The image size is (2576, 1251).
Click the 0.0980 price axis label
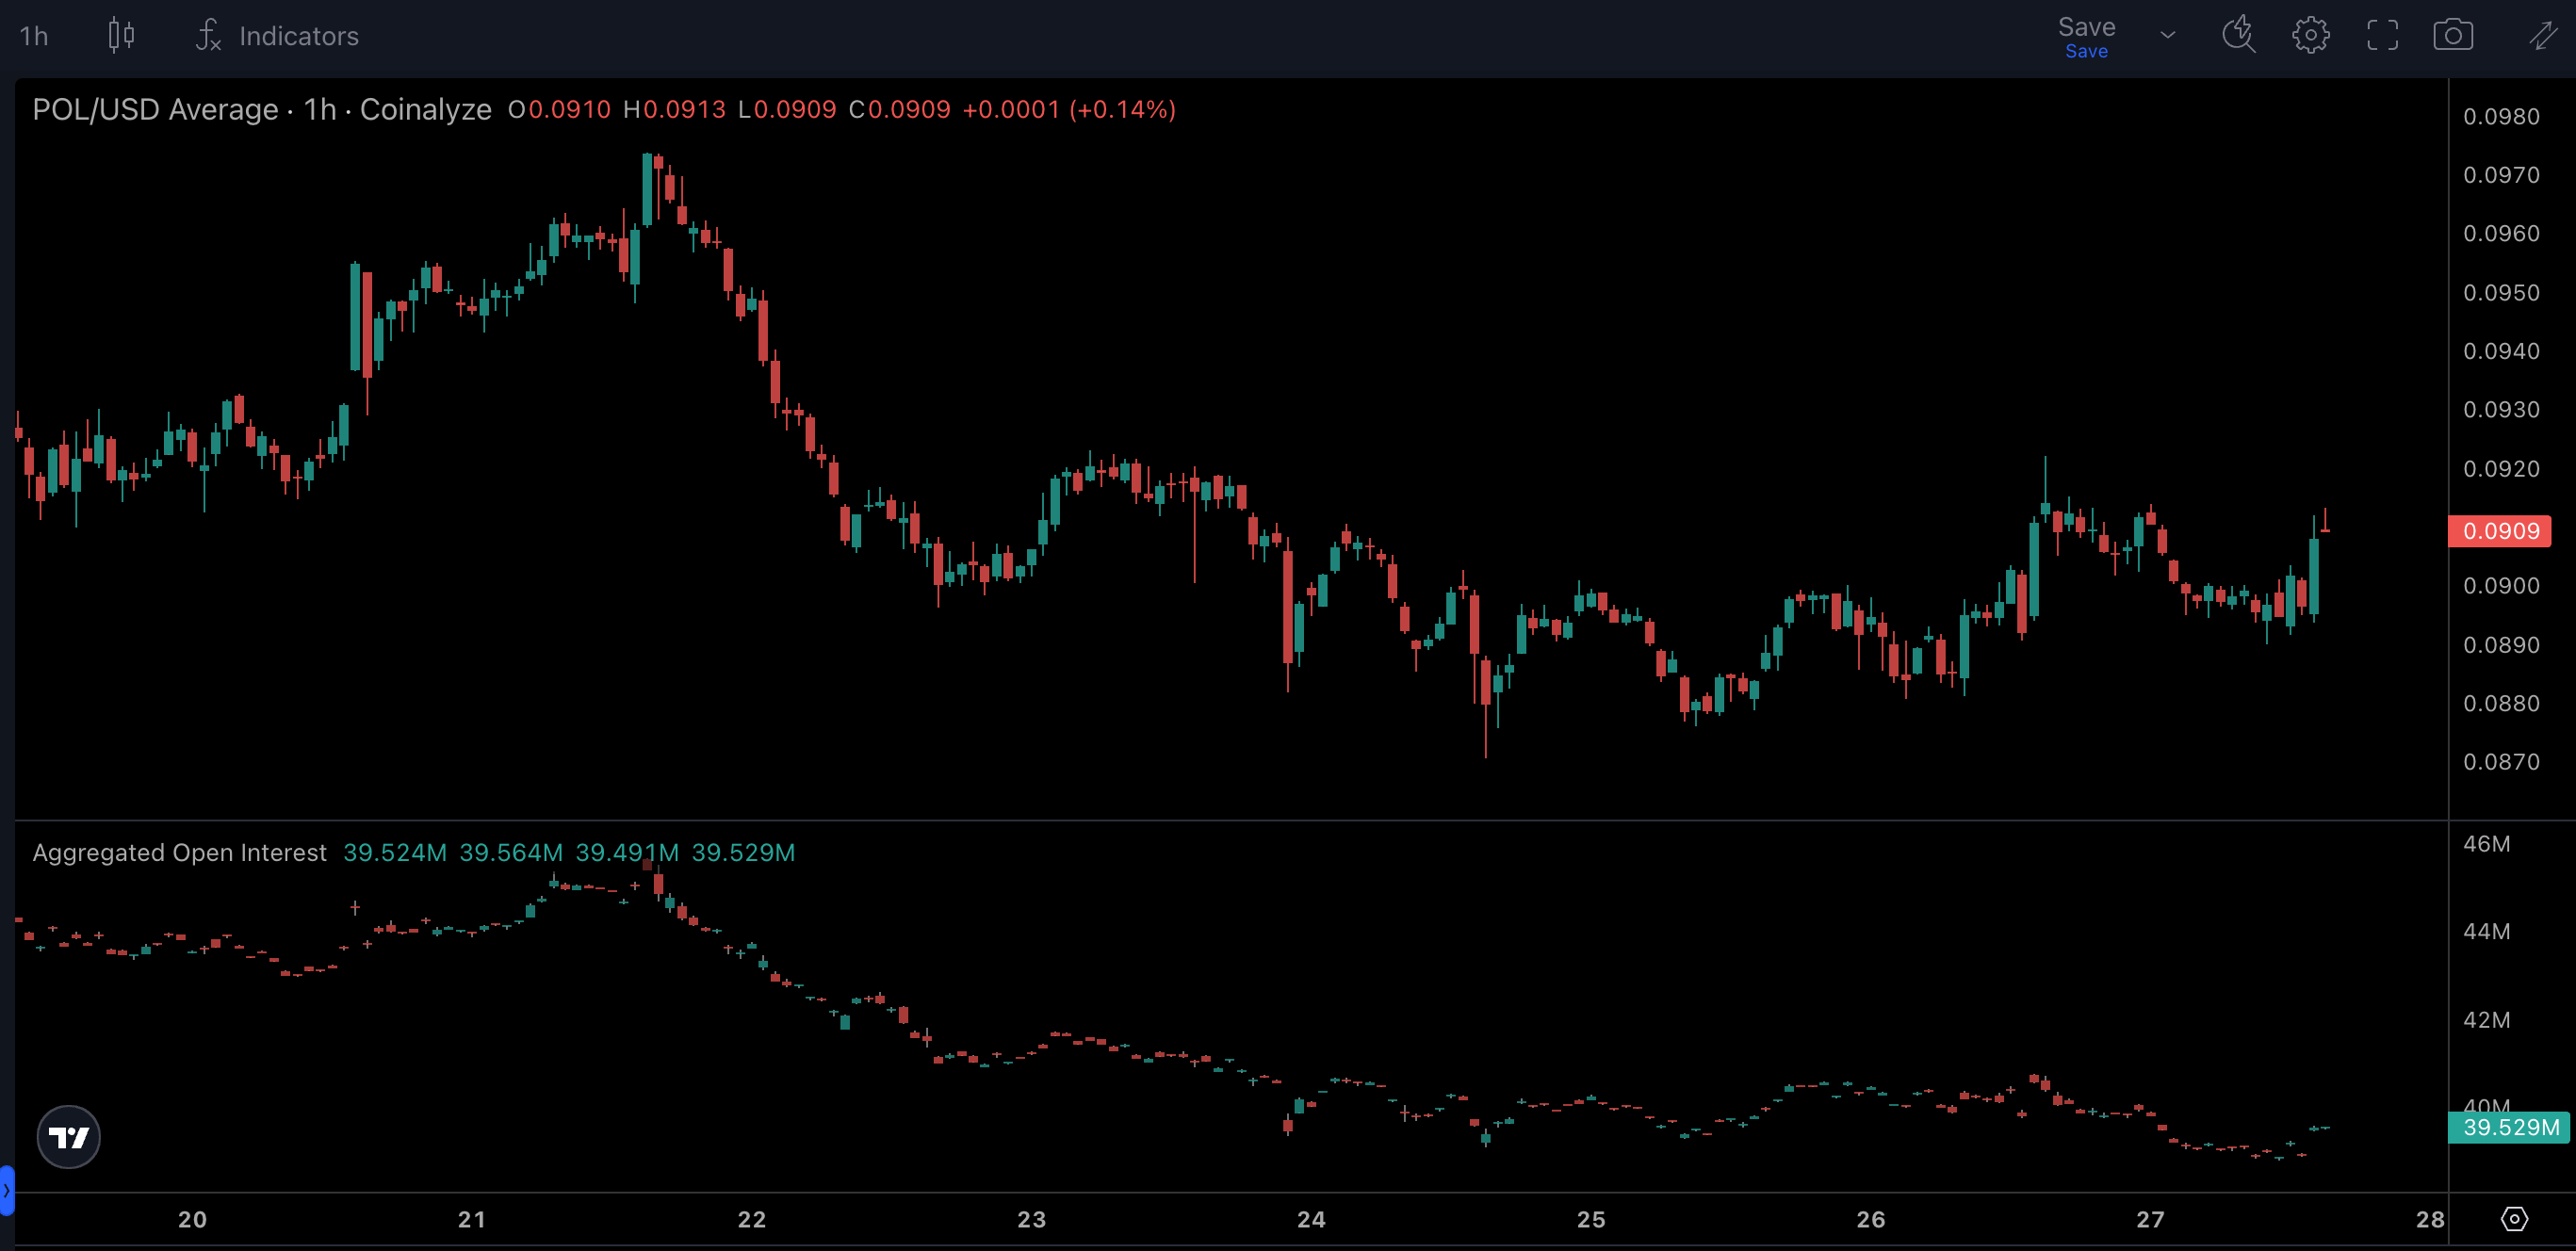[2501, 117]
